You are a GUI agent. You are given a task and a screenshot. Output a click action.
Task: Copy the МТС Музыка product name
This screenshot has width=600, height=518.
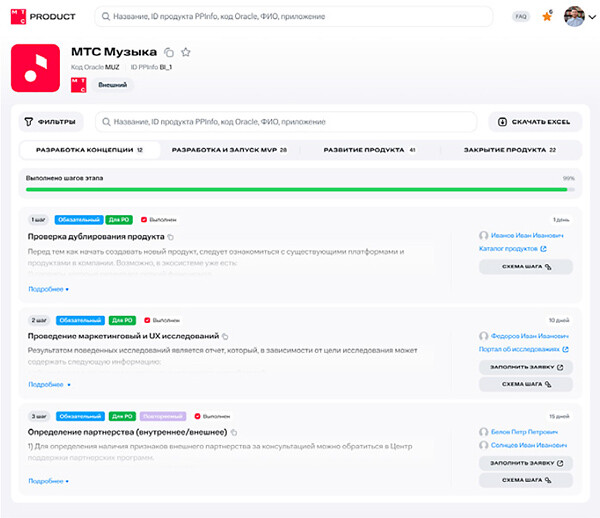click(168, 52)
